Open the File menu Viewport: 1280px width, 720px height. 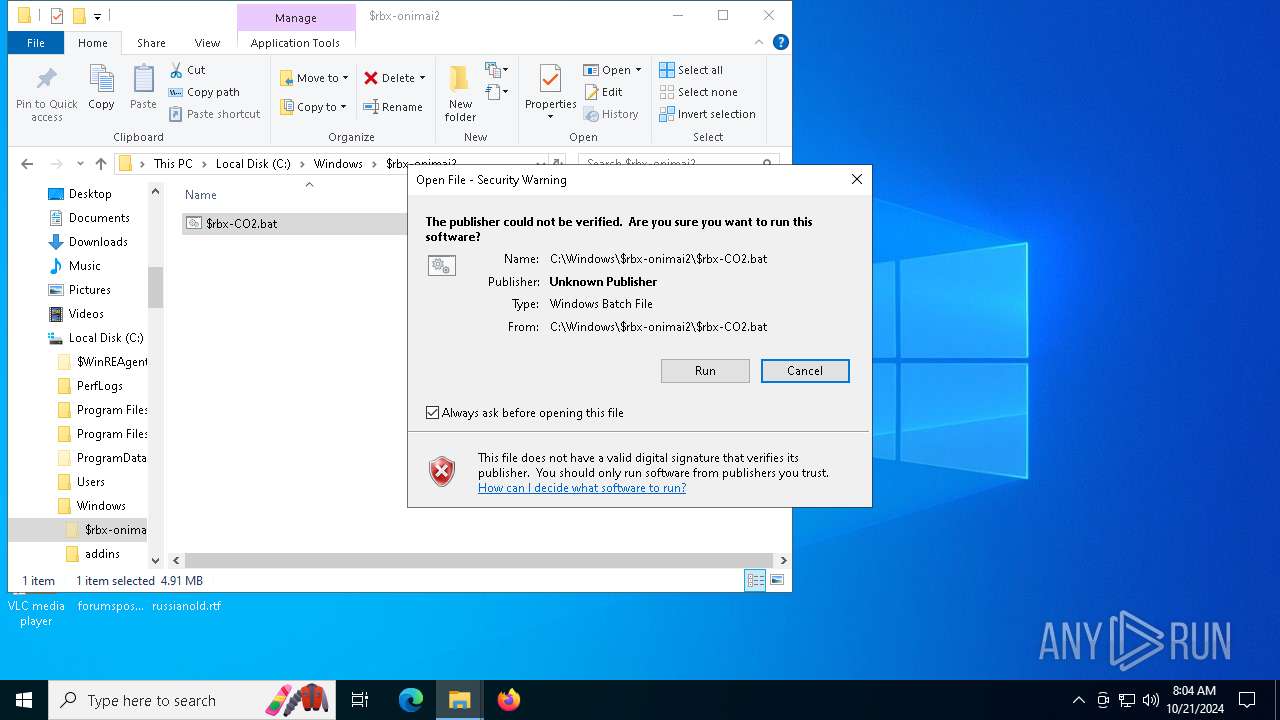[36, 43]
